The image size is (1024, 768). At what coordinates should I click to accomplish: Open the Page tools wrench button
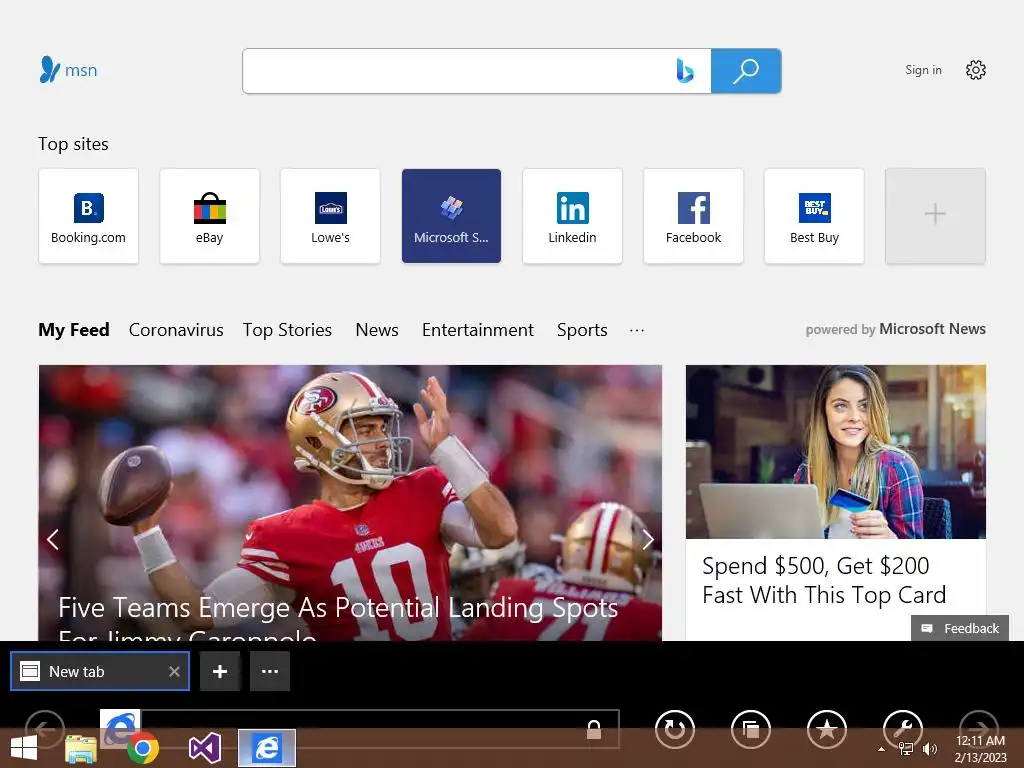pos(903,729)
